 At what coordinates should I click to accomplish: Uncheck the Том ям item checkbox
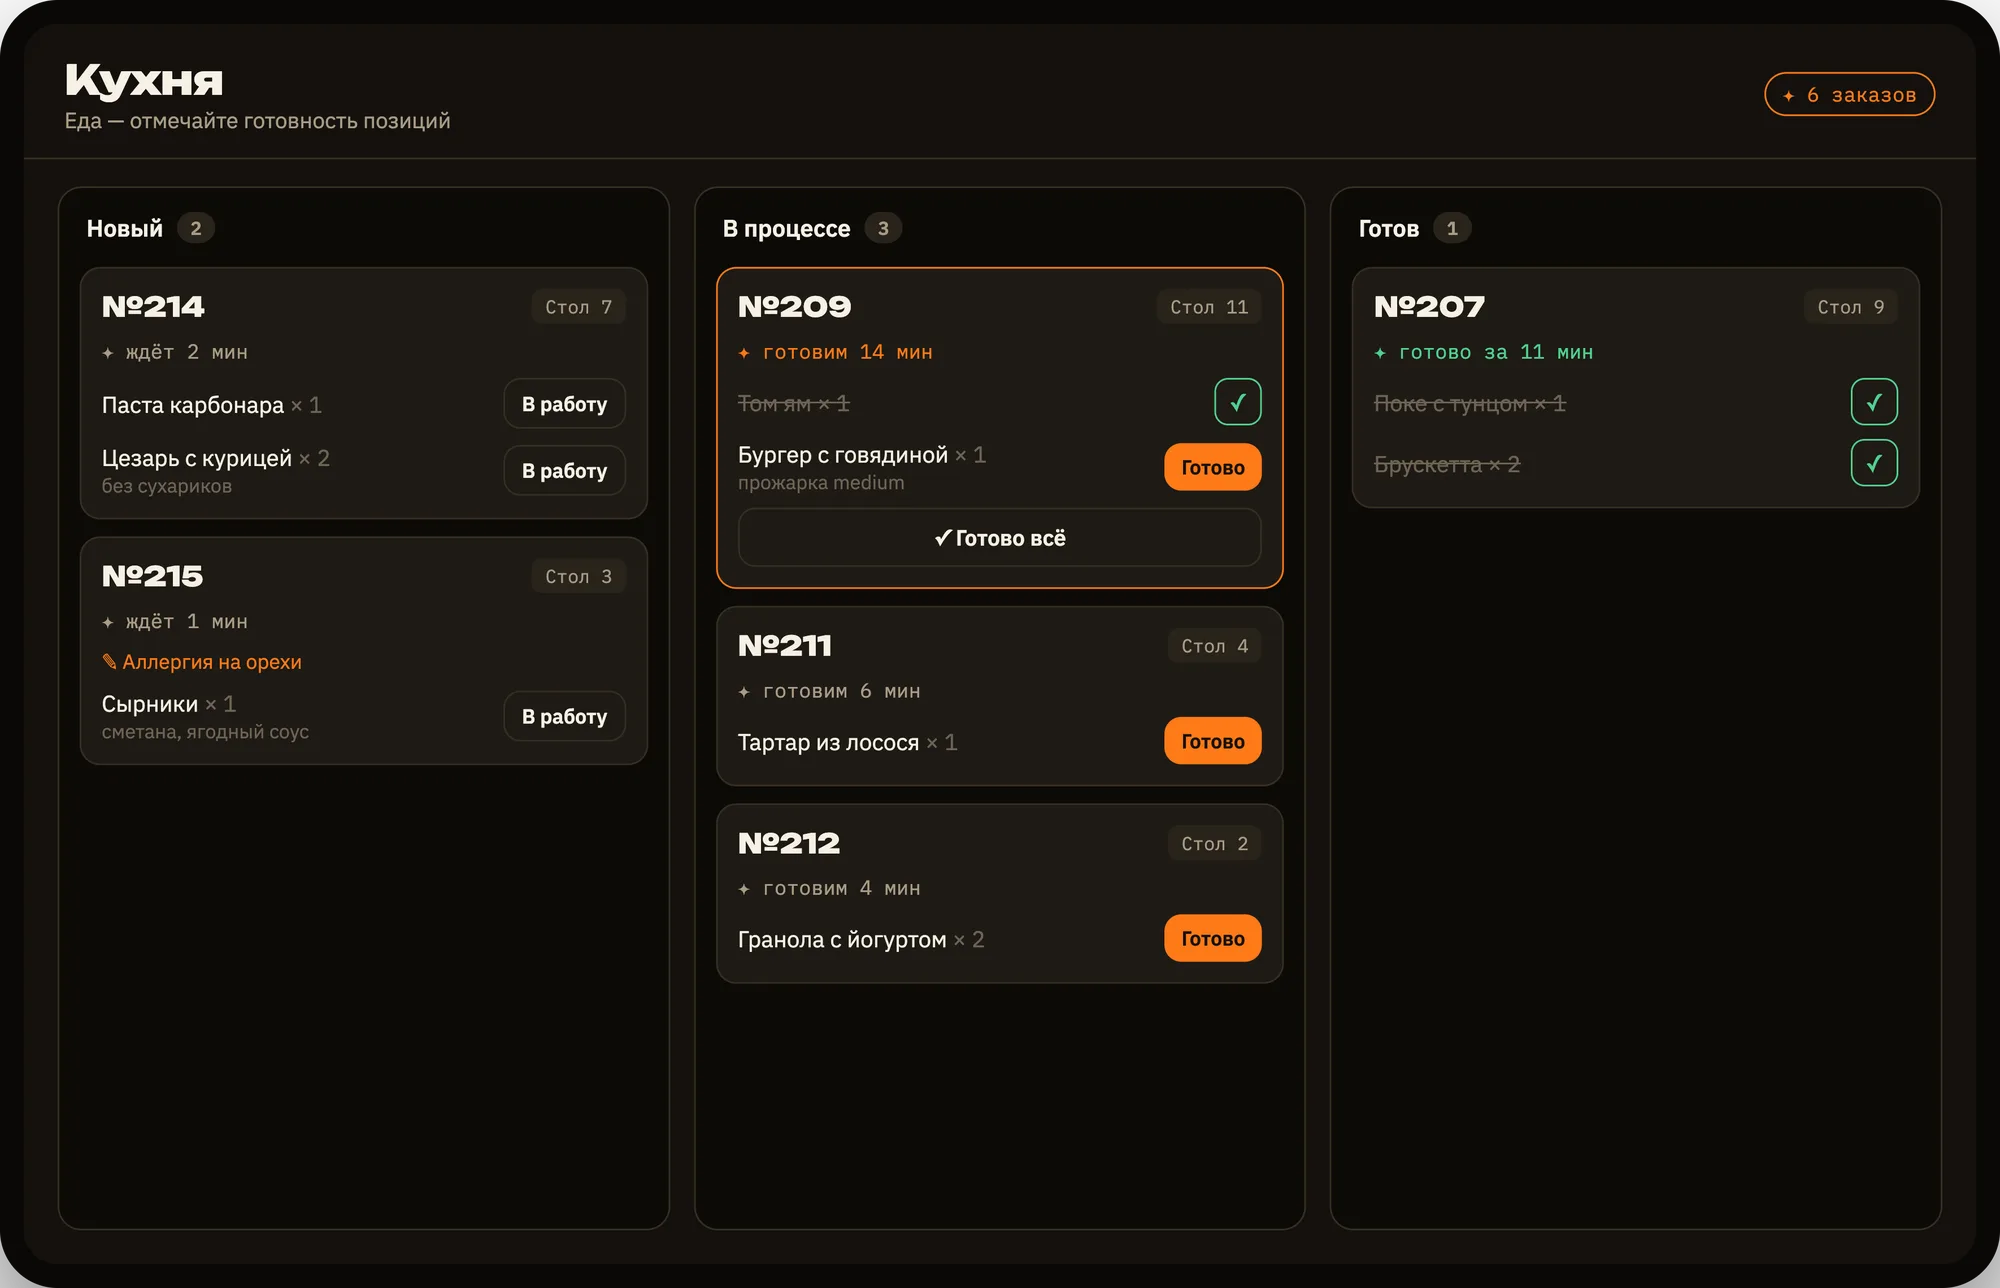pyautogui.click(x=1237, y=402)
